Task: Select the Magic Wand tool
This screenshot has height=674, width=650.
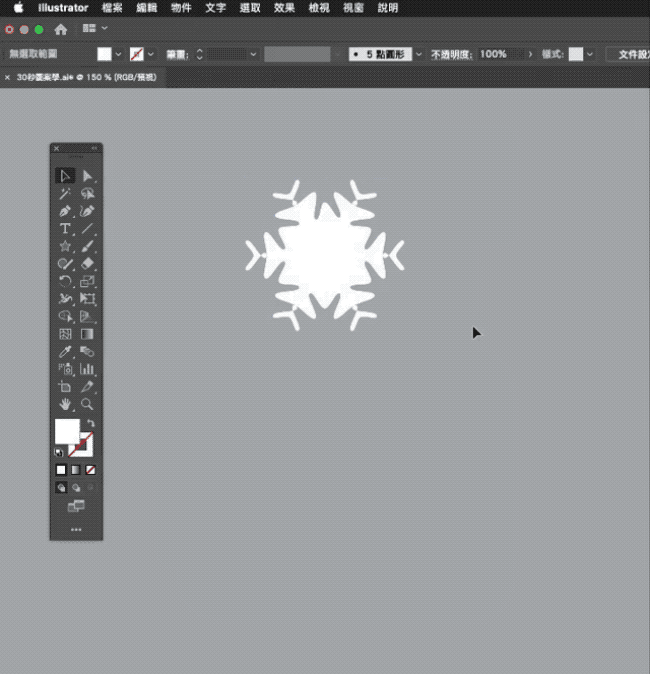Action: click(65, 194)
